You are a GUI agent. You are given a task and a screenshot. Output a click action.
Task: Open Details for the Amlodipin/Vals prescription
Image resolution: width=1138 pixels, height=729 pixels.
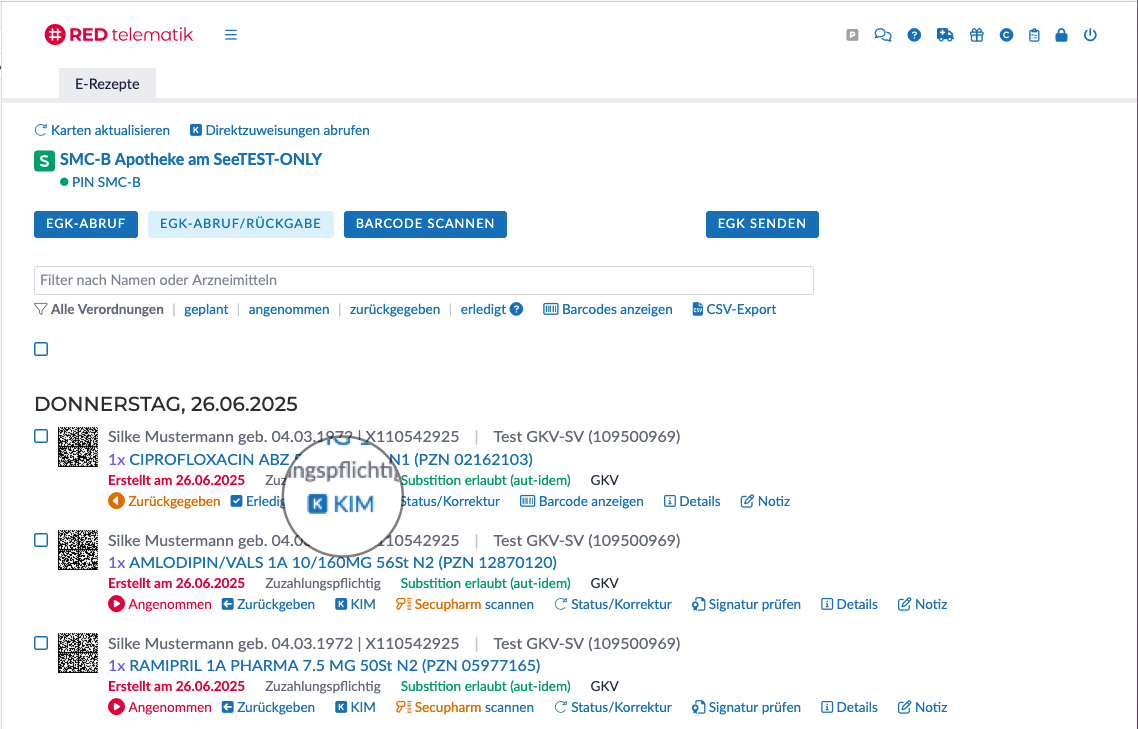(849, 604)
